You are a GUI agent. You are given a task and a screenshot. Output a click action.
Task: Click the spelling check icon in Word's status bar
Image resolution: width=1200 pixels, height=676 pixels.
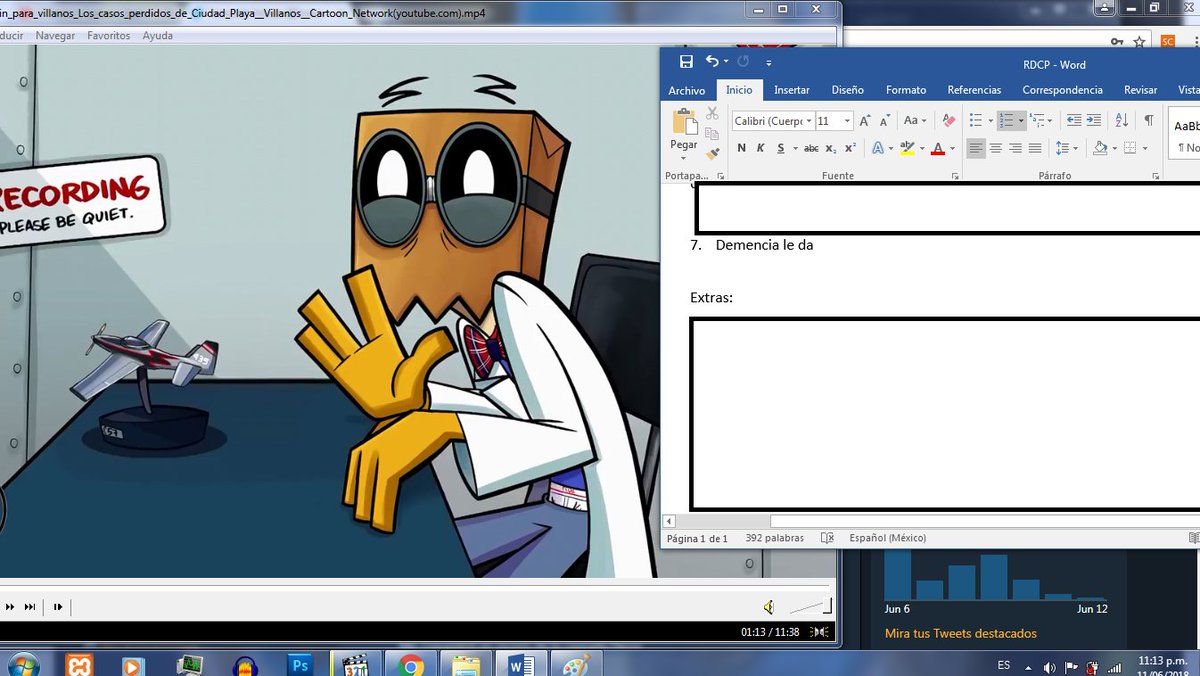827,538
